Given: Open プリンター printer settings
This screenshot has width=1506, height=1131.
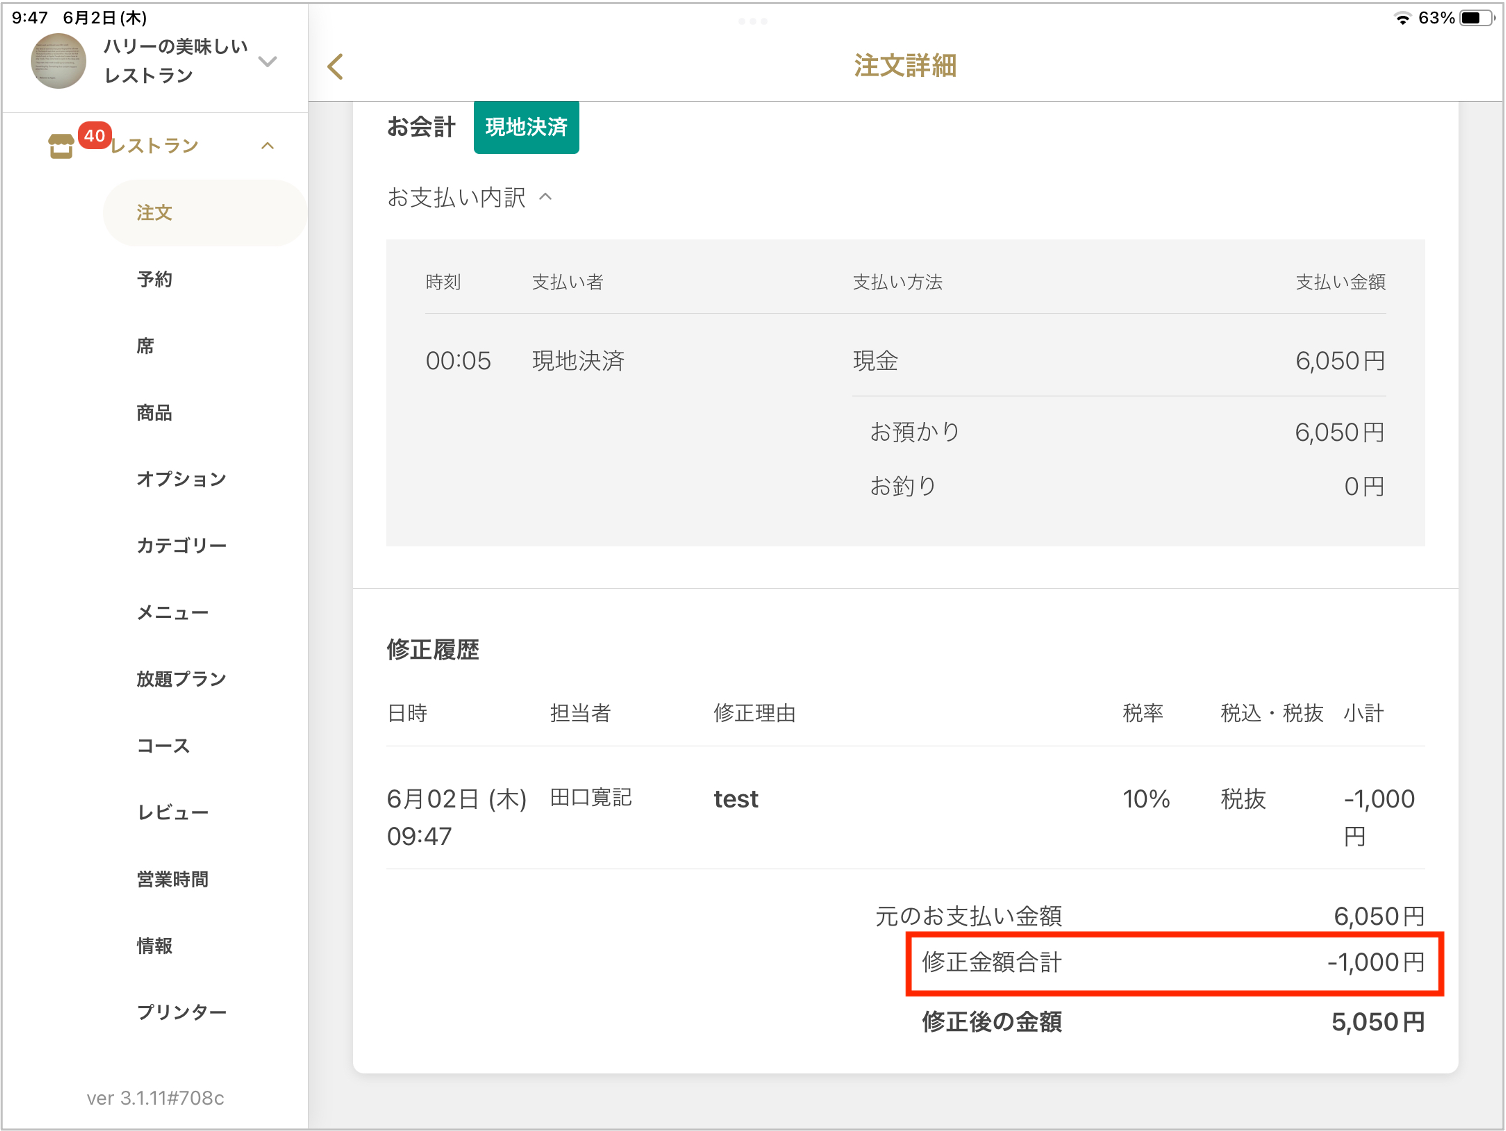Looking at the screenshot, I should tap(181, 1012).
